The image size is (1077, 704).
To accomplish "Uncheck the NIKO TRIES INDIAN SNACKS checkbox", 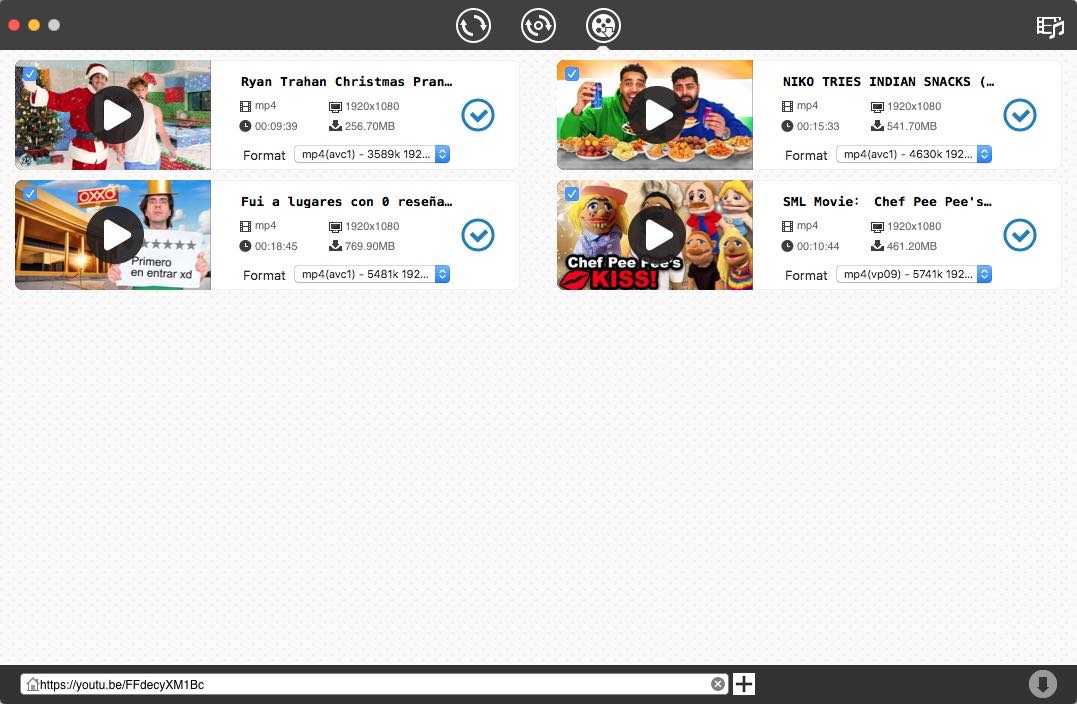I will [x=571, y=73].
